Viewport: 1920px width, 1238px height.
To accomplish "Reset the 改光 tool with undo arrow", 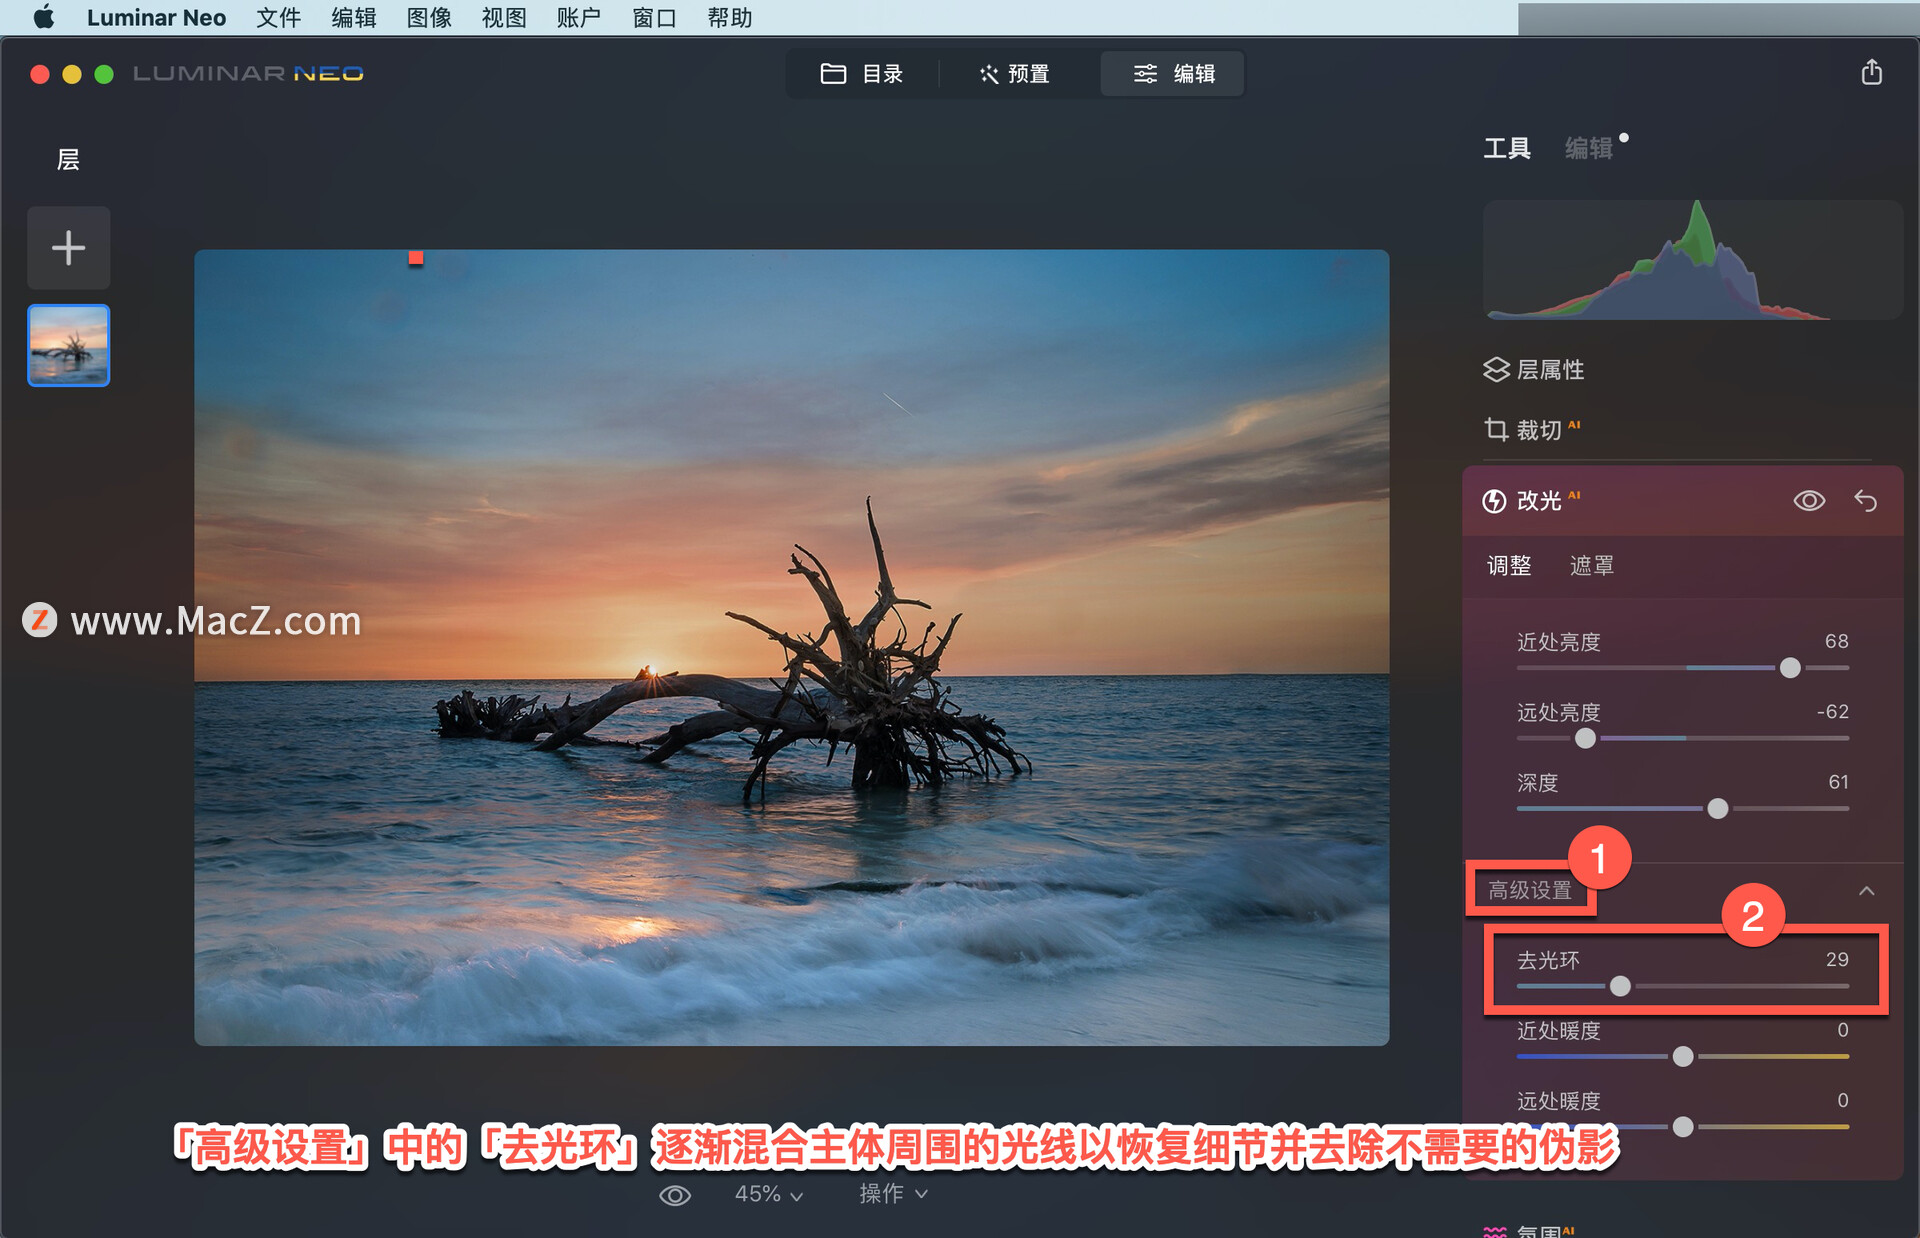I will point(1865,501).
